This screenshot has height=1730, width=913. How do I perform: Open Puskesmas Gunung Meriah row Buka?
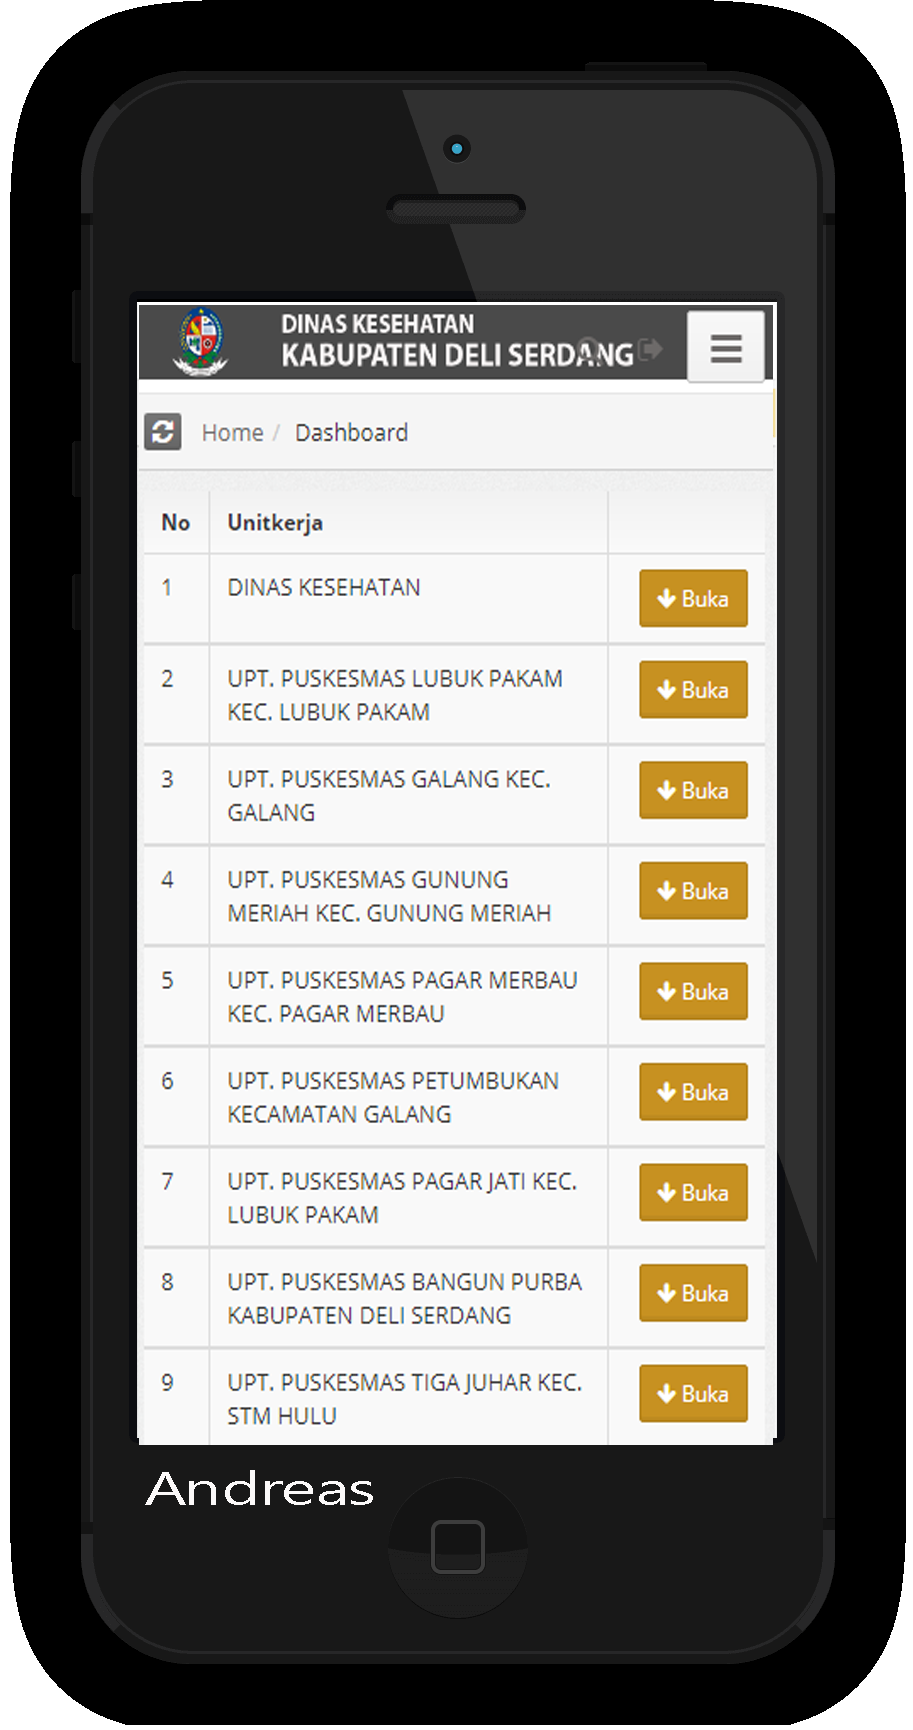point(693,891)
